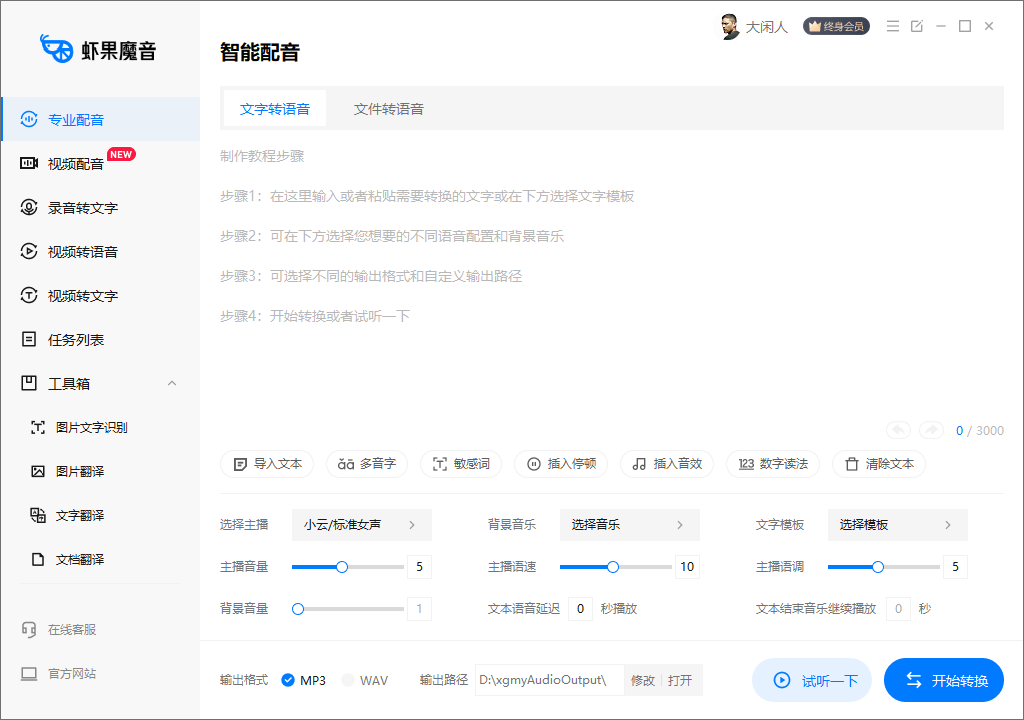This screenshot has height=720, width=1024.
Task: Switch to the 文件转语音 tab
Action: tap(388, 108)
